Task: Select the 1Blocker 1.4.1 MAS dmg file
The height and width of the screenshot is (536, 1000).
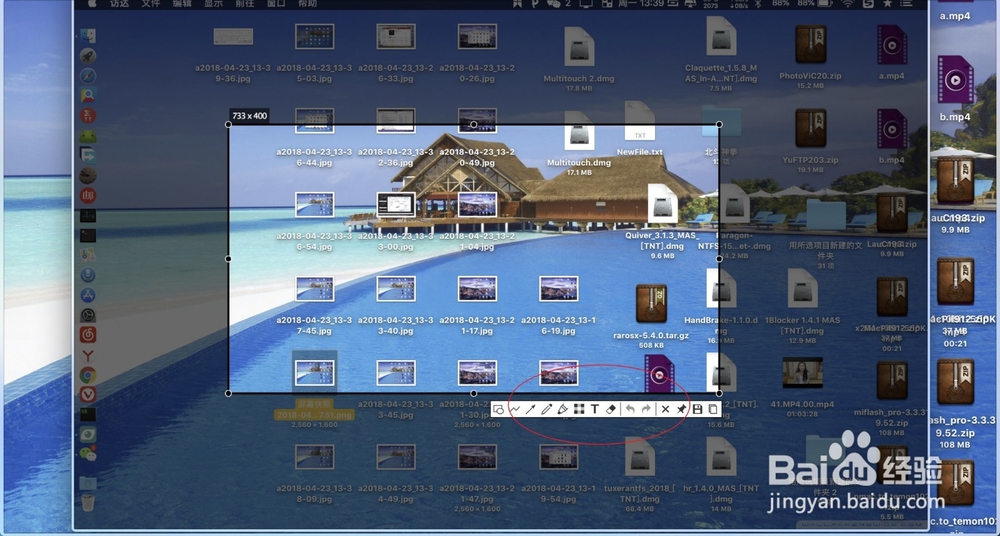Action: [802, 288]
